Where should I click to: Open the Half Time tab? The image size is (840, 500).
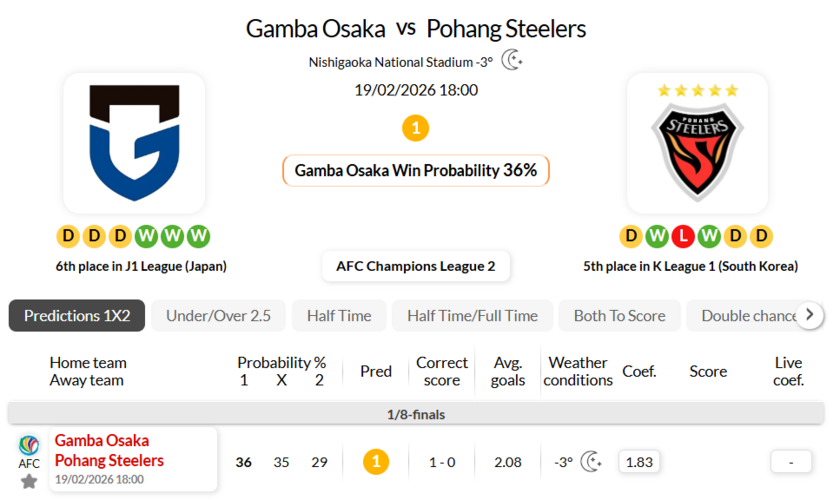coord(339,315)
